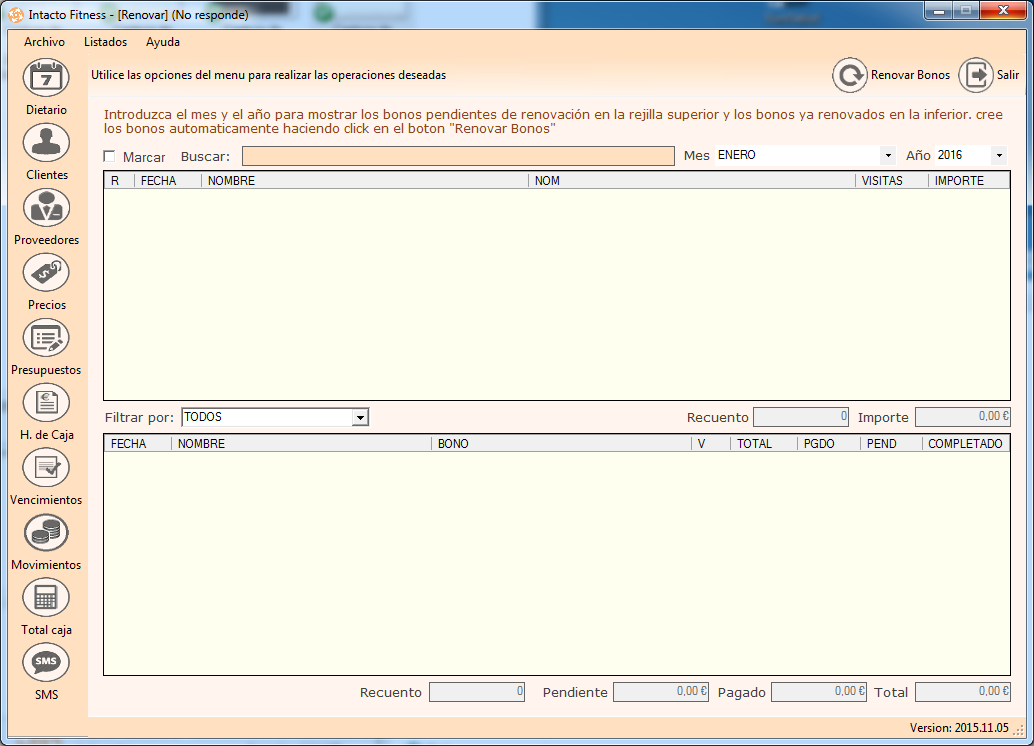The width and height of the screenshot is (1034, 746).
Task: Open Total caja calculator icon
Action: point(46,598)
